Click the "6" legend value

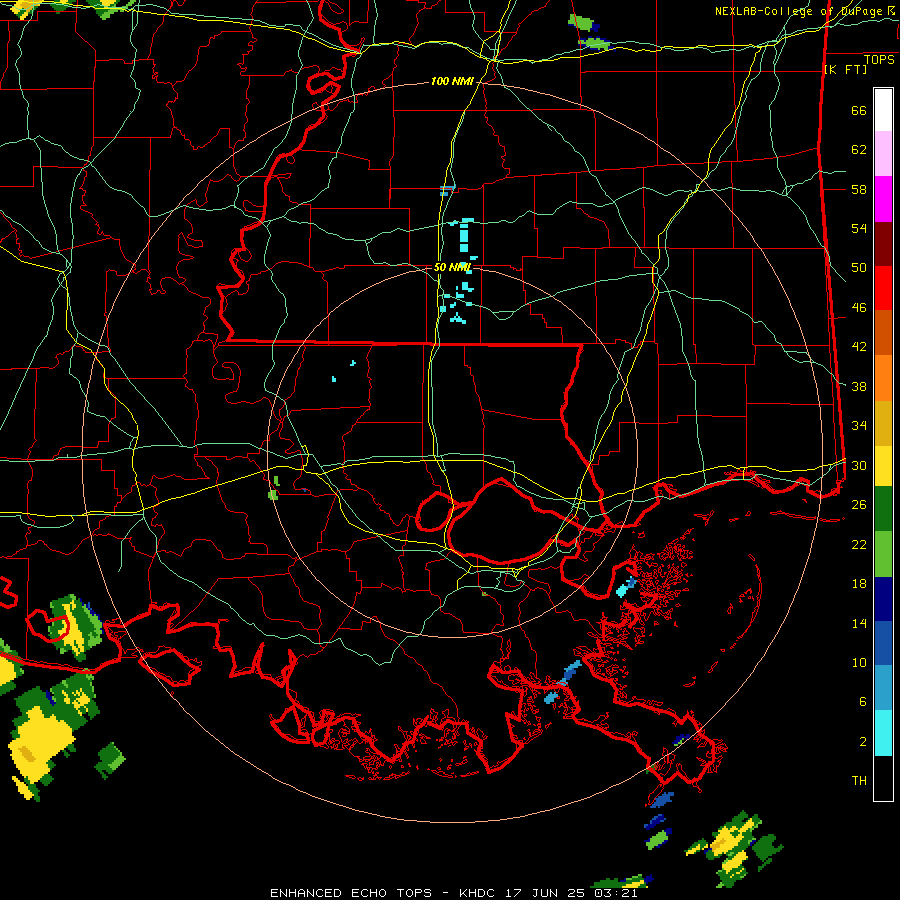(863, 702)
